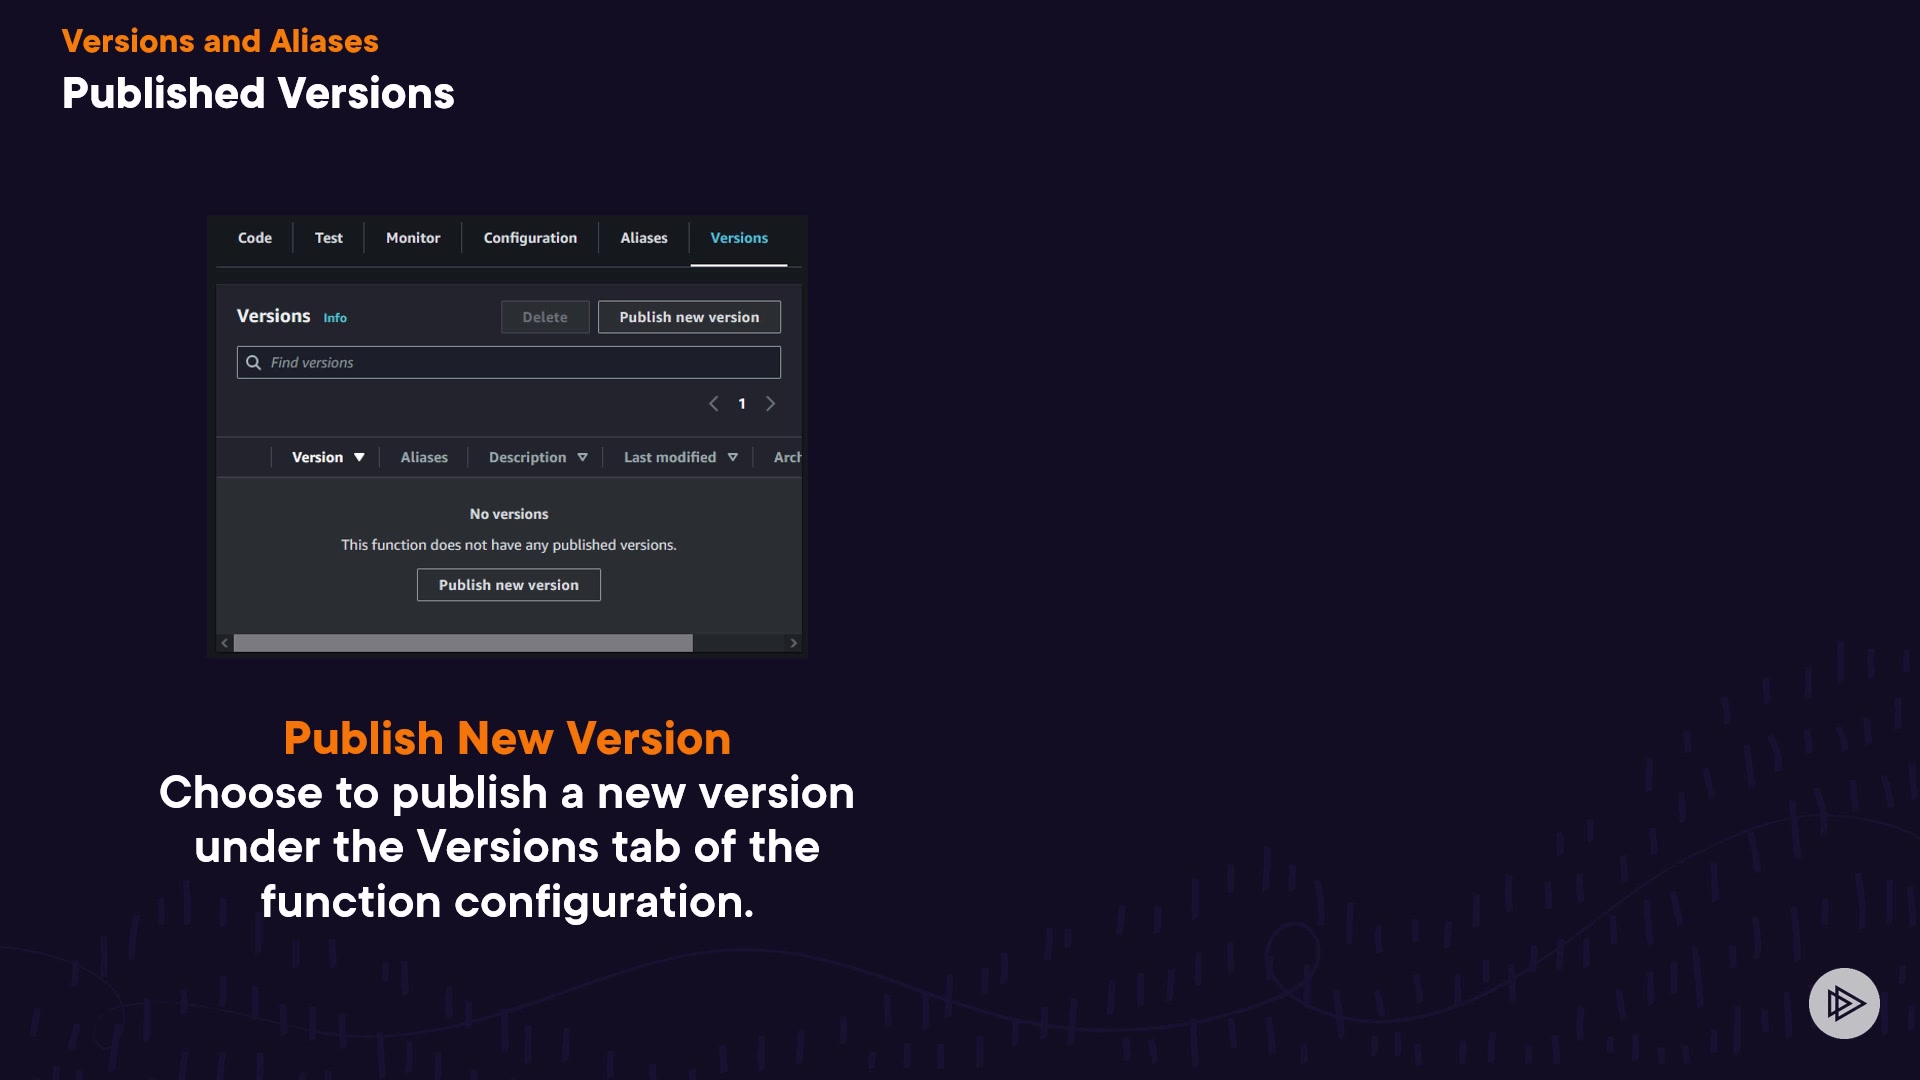1920x1080 pixels.
Task: Select the Versions tab
Action: pos(739,238)
